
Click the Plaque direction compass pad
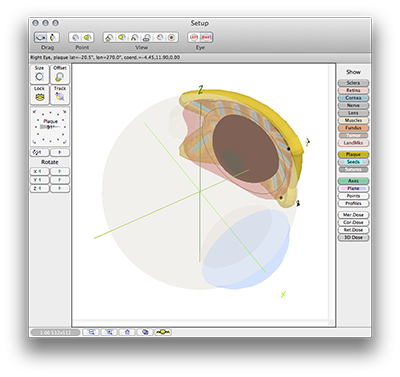tap(50, 127)
